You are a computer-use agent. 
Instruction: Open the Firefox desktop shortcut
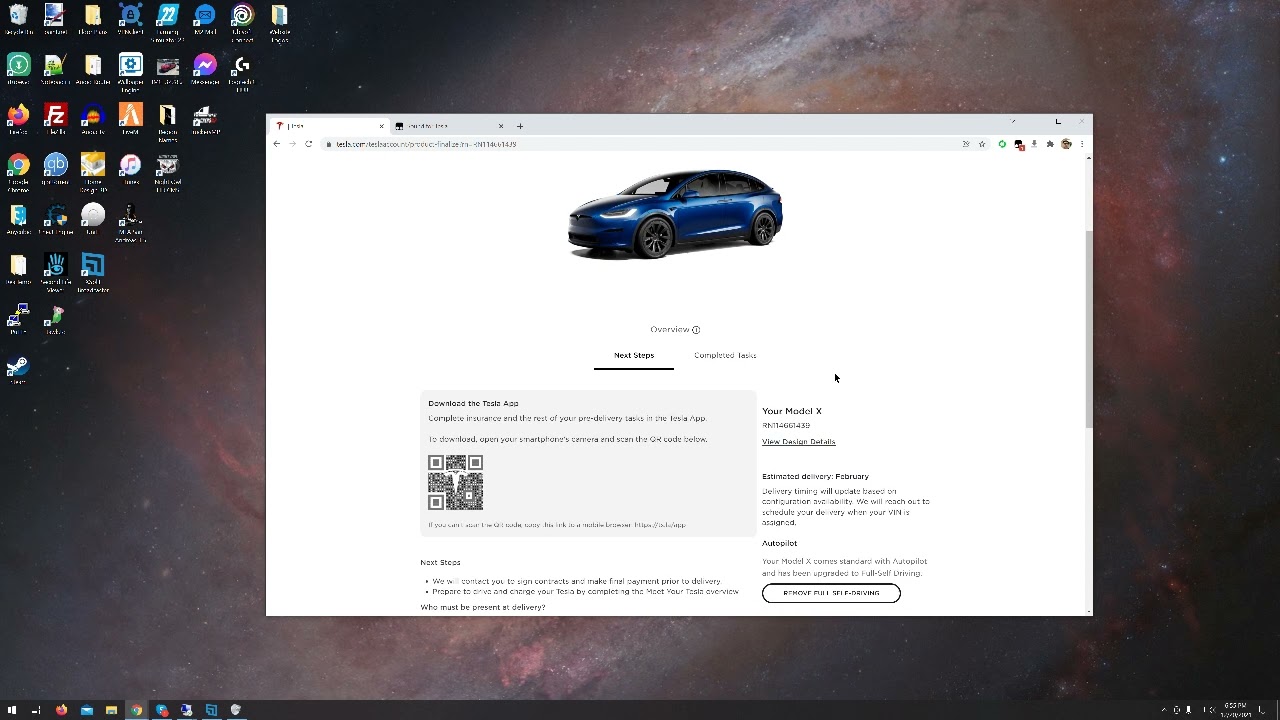[x=18, y=120]
